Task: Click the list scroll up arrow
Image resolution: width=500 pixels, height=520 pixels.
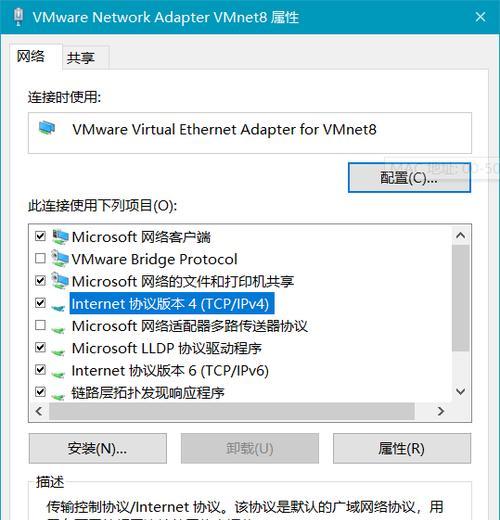Action: coord(461,236)
